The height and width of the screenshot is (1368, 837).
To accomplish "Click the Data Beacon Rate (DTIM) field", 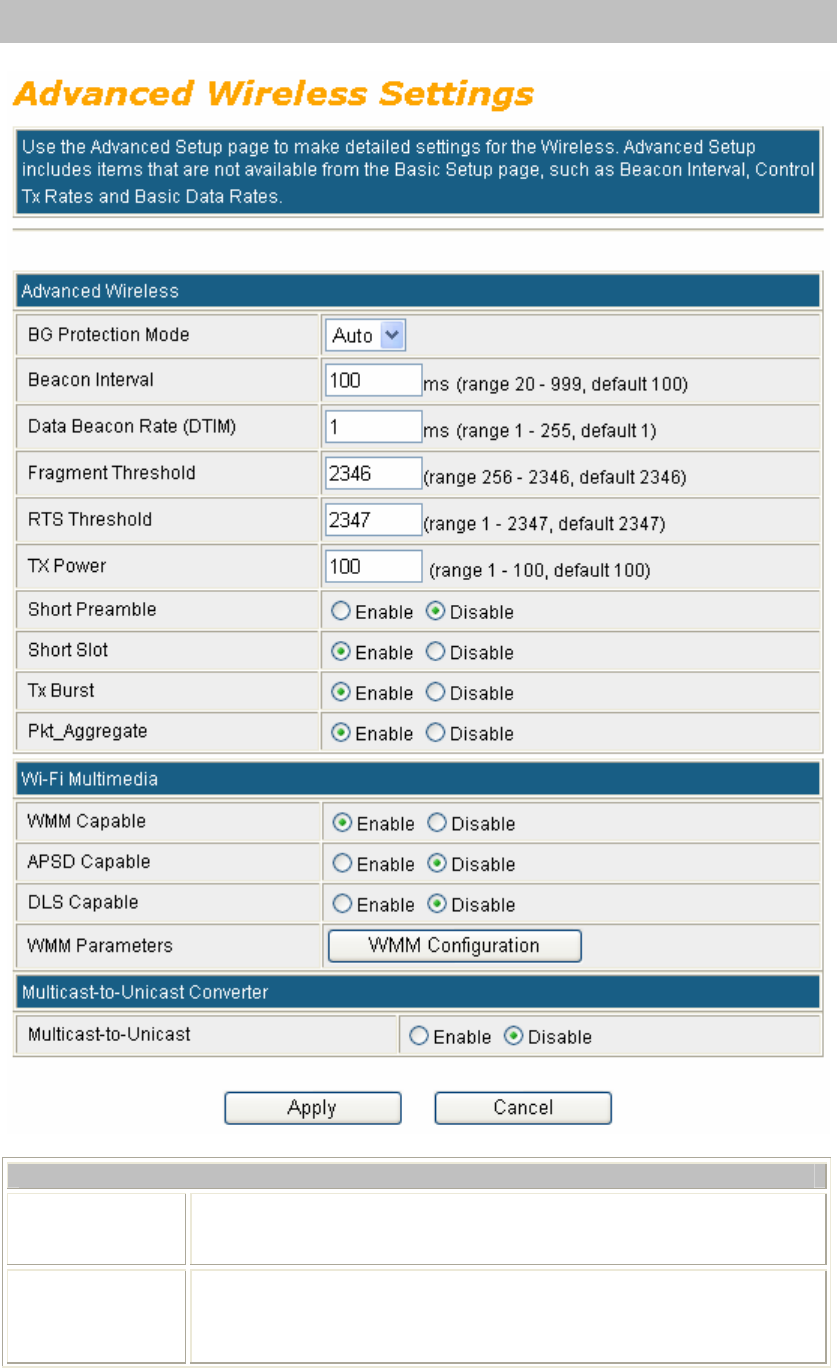I will pos(374,427).
